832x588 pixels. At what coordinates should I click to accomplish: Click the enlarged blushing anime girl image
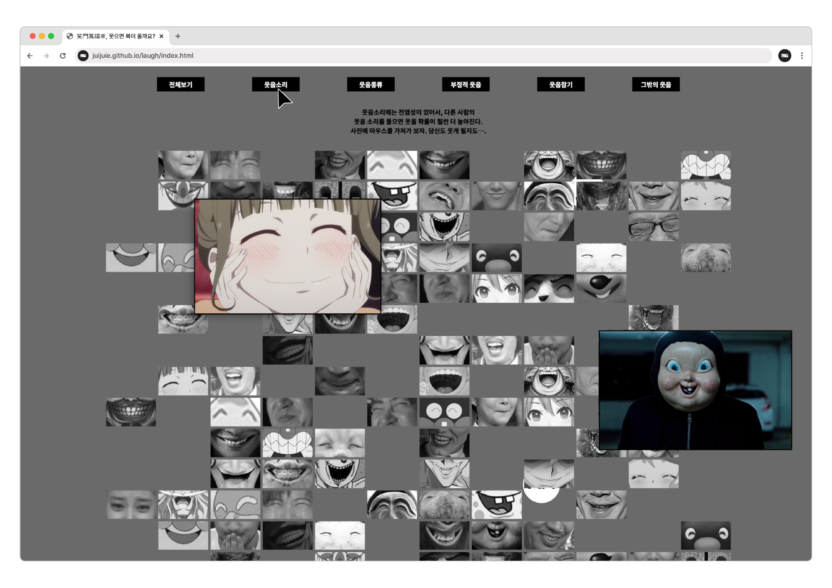coord(287,256)
